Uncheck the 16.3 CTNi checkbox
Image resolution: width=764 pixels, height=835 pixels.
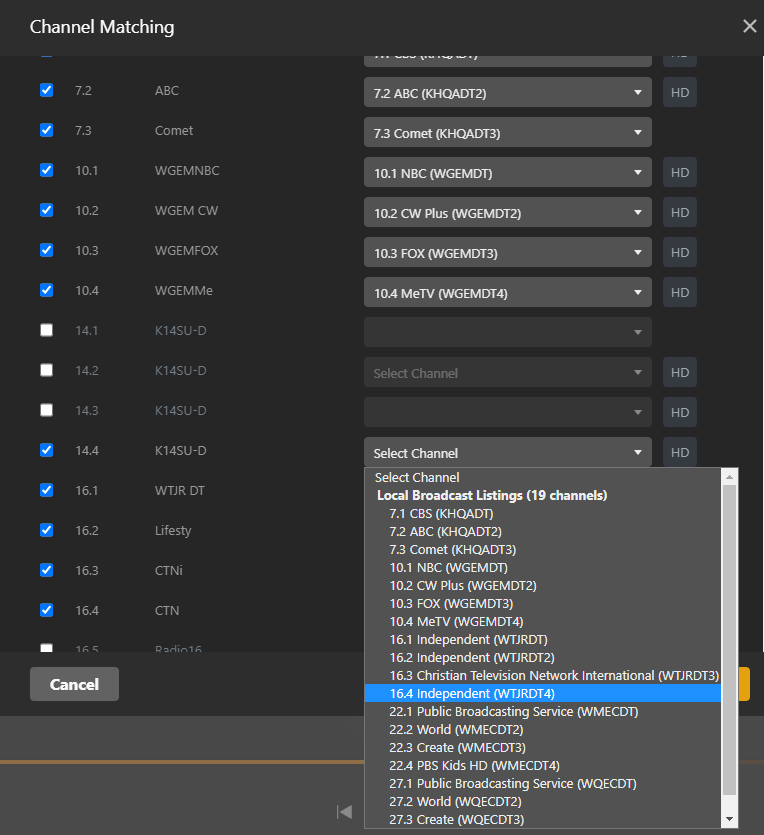click(x=47, y=570)
